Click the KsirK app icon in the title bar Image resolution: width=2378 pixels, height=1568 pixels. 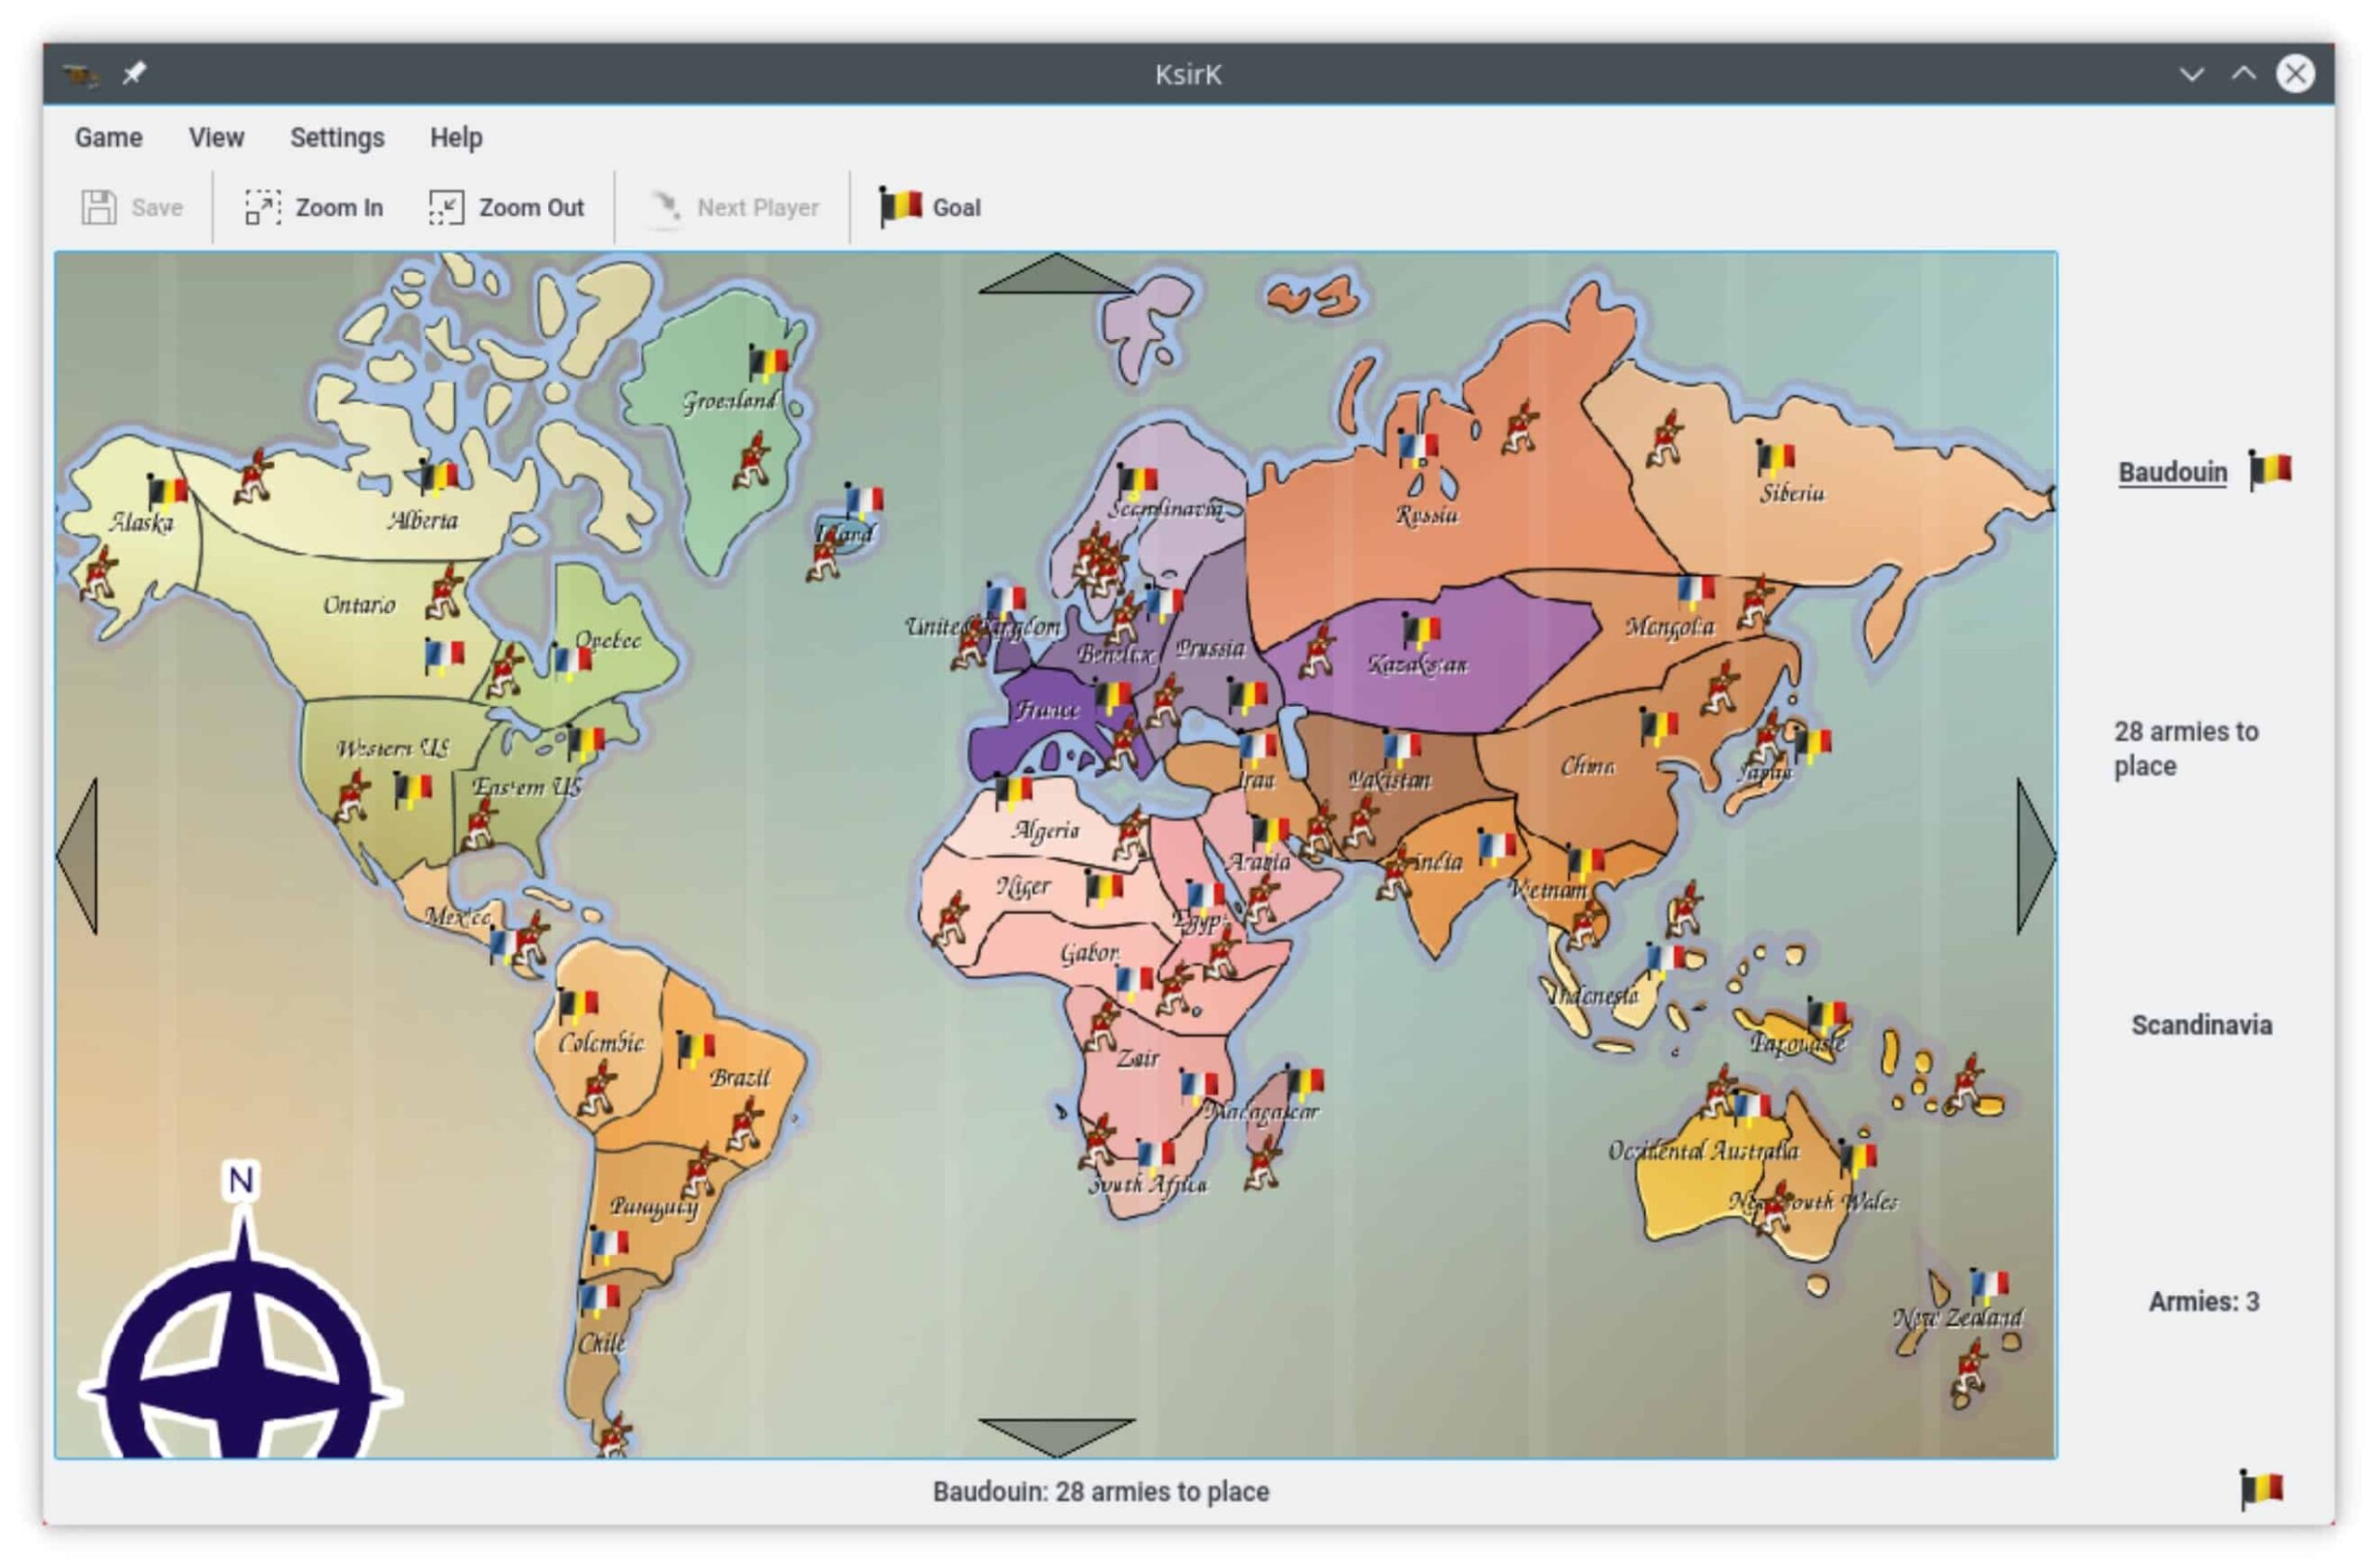(80, 74)
